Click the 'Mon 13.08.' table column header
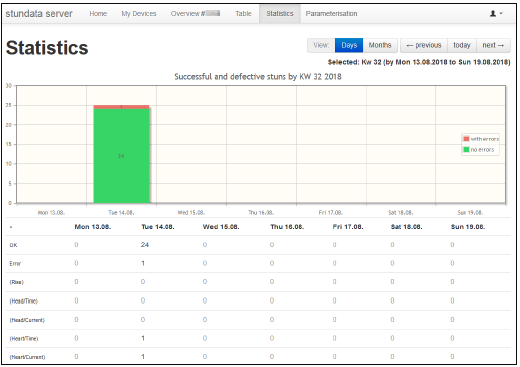 93,227
